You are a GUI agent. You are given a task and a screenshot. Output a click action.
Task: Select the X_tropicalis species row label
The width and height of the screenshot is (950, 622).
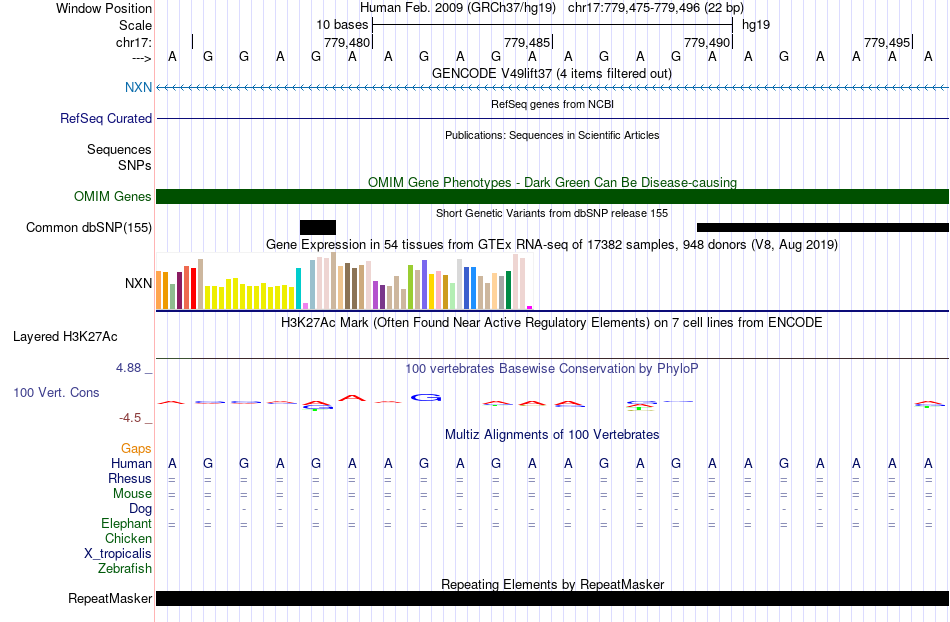[x=118, y=554]
